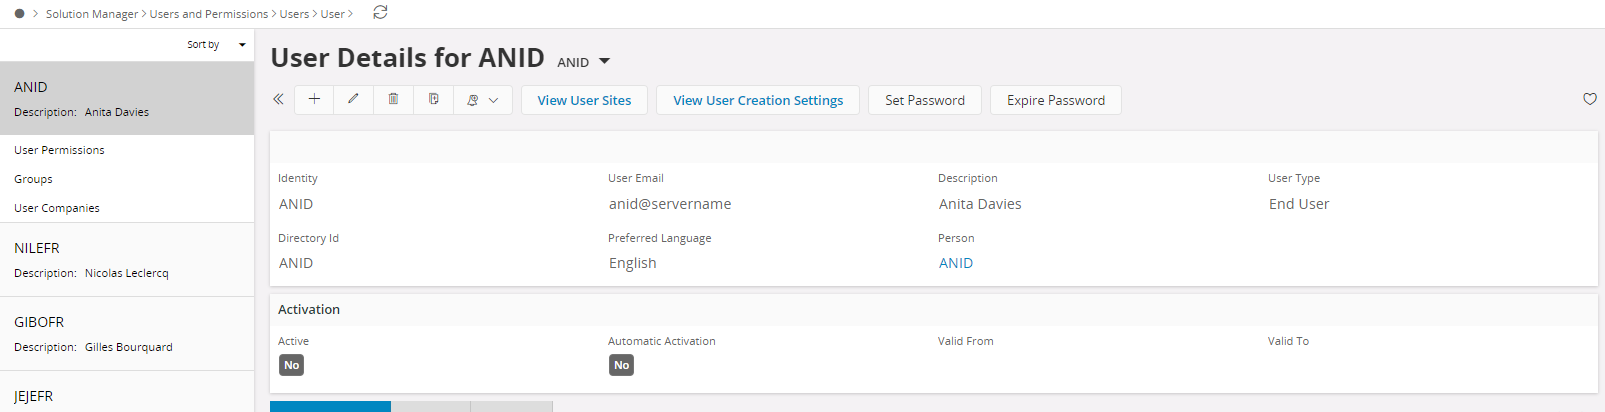Screen dimensions: 1605x412
Task: Select user NILEFR in the list
Action: [x=127, y=260]
